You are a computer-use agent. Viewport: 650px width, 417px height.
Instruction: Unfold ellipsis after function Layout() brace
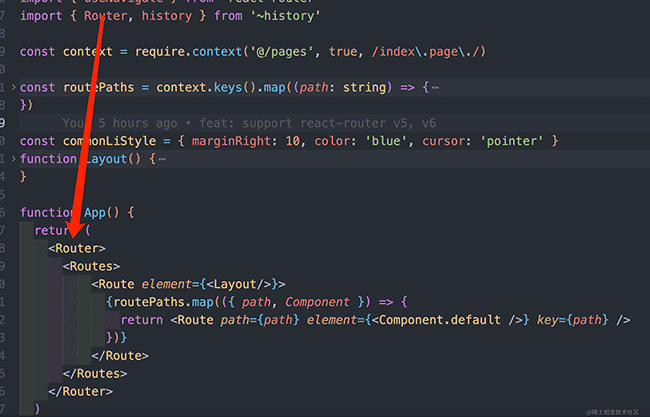tap(162, 159)
